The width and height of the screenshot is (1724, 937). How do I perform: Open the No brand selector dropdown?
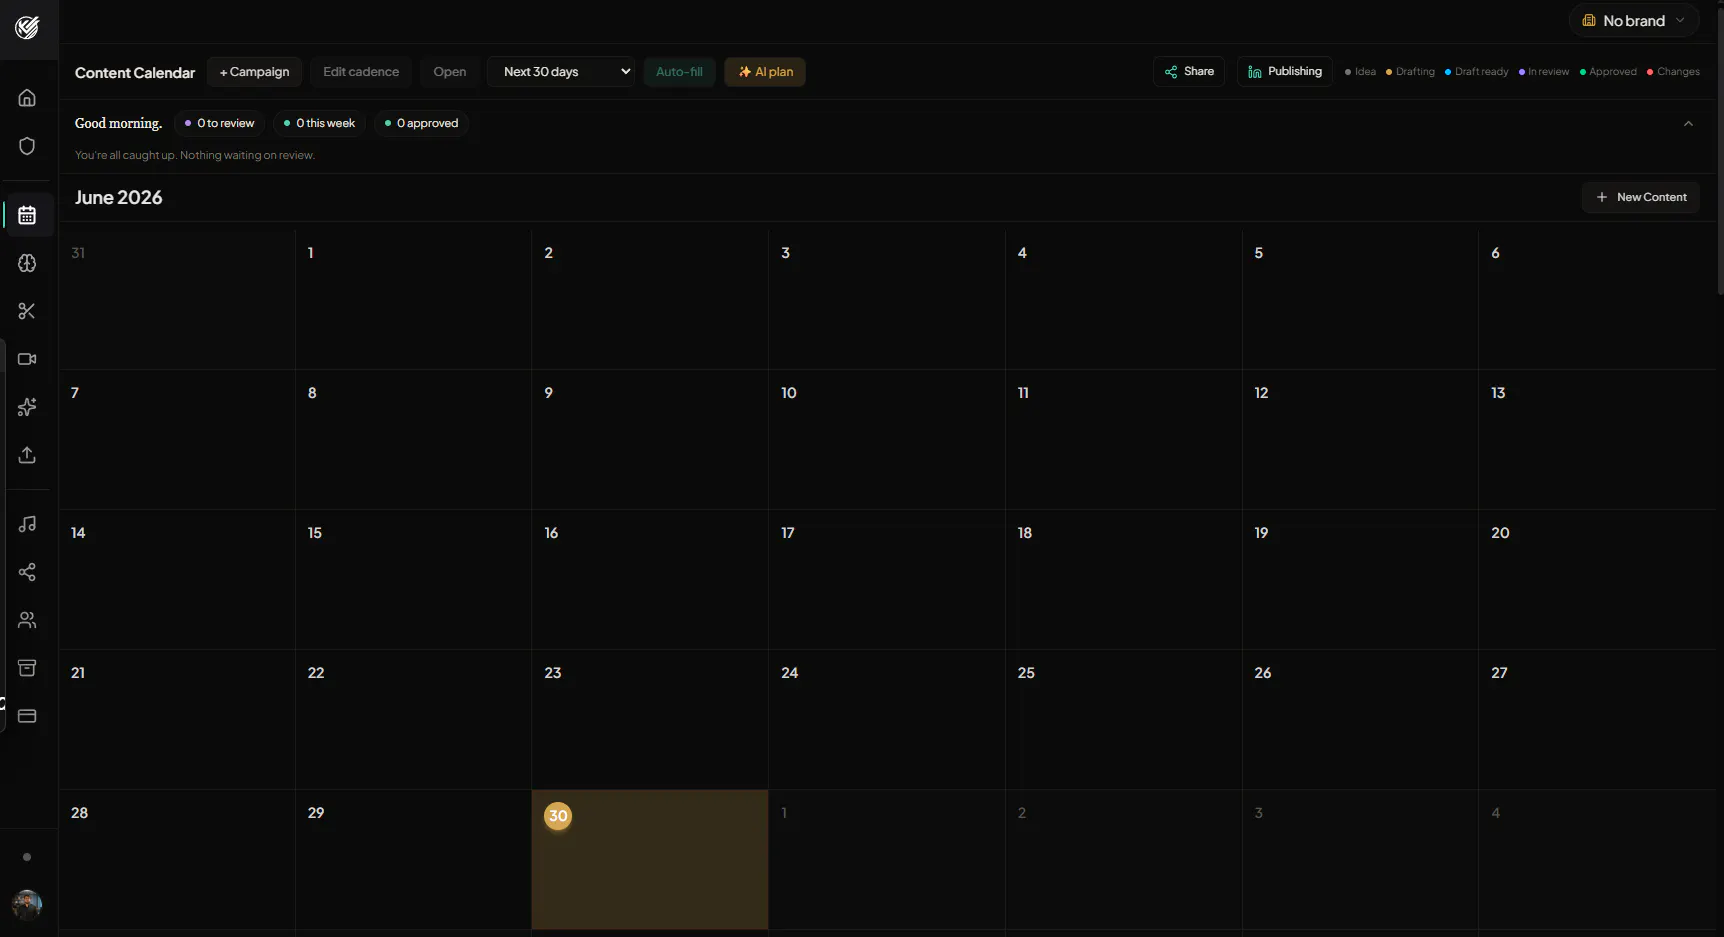pyautogui.click(x=1634, y=21)
